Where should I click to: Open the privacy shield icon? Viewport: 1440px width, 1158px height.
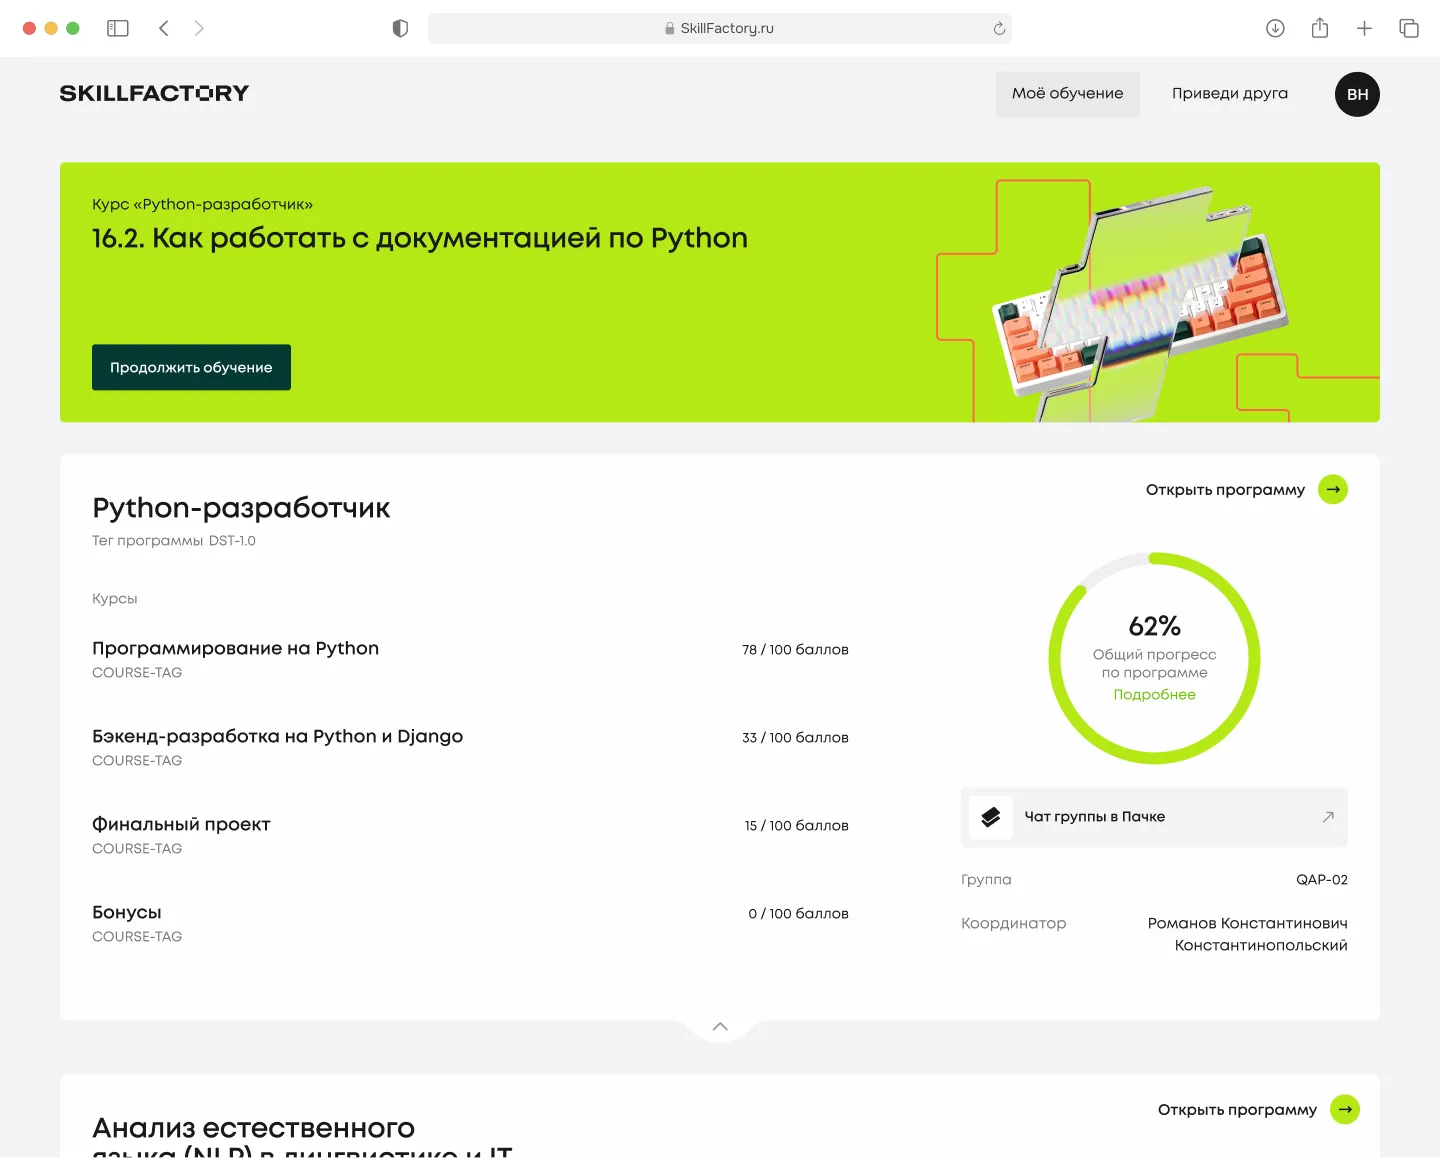(x=400, y=28)
